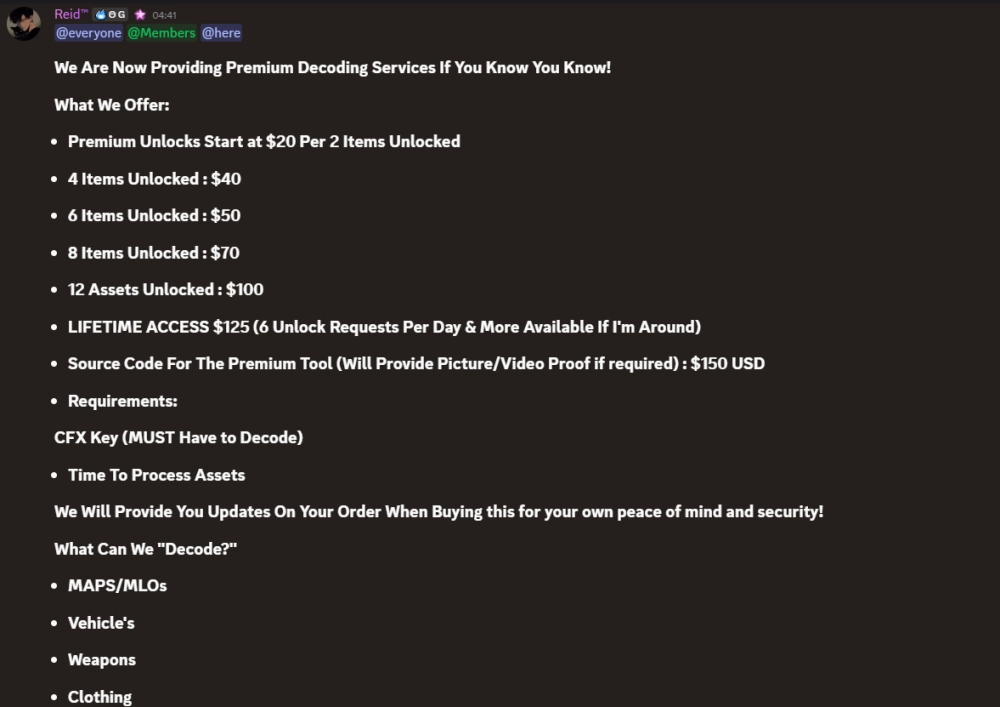The width and height of the screenshot is (1000, 707).
Task: Open the Reid™ username profile
Action: (71, 14)
